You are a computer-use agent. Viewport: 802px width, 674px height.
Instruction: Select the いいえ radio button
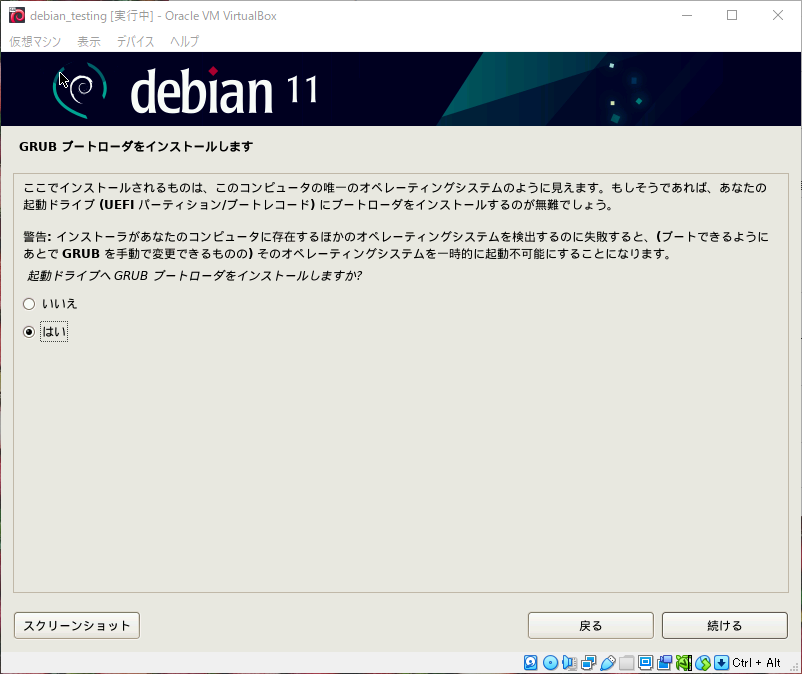point(29,304)
